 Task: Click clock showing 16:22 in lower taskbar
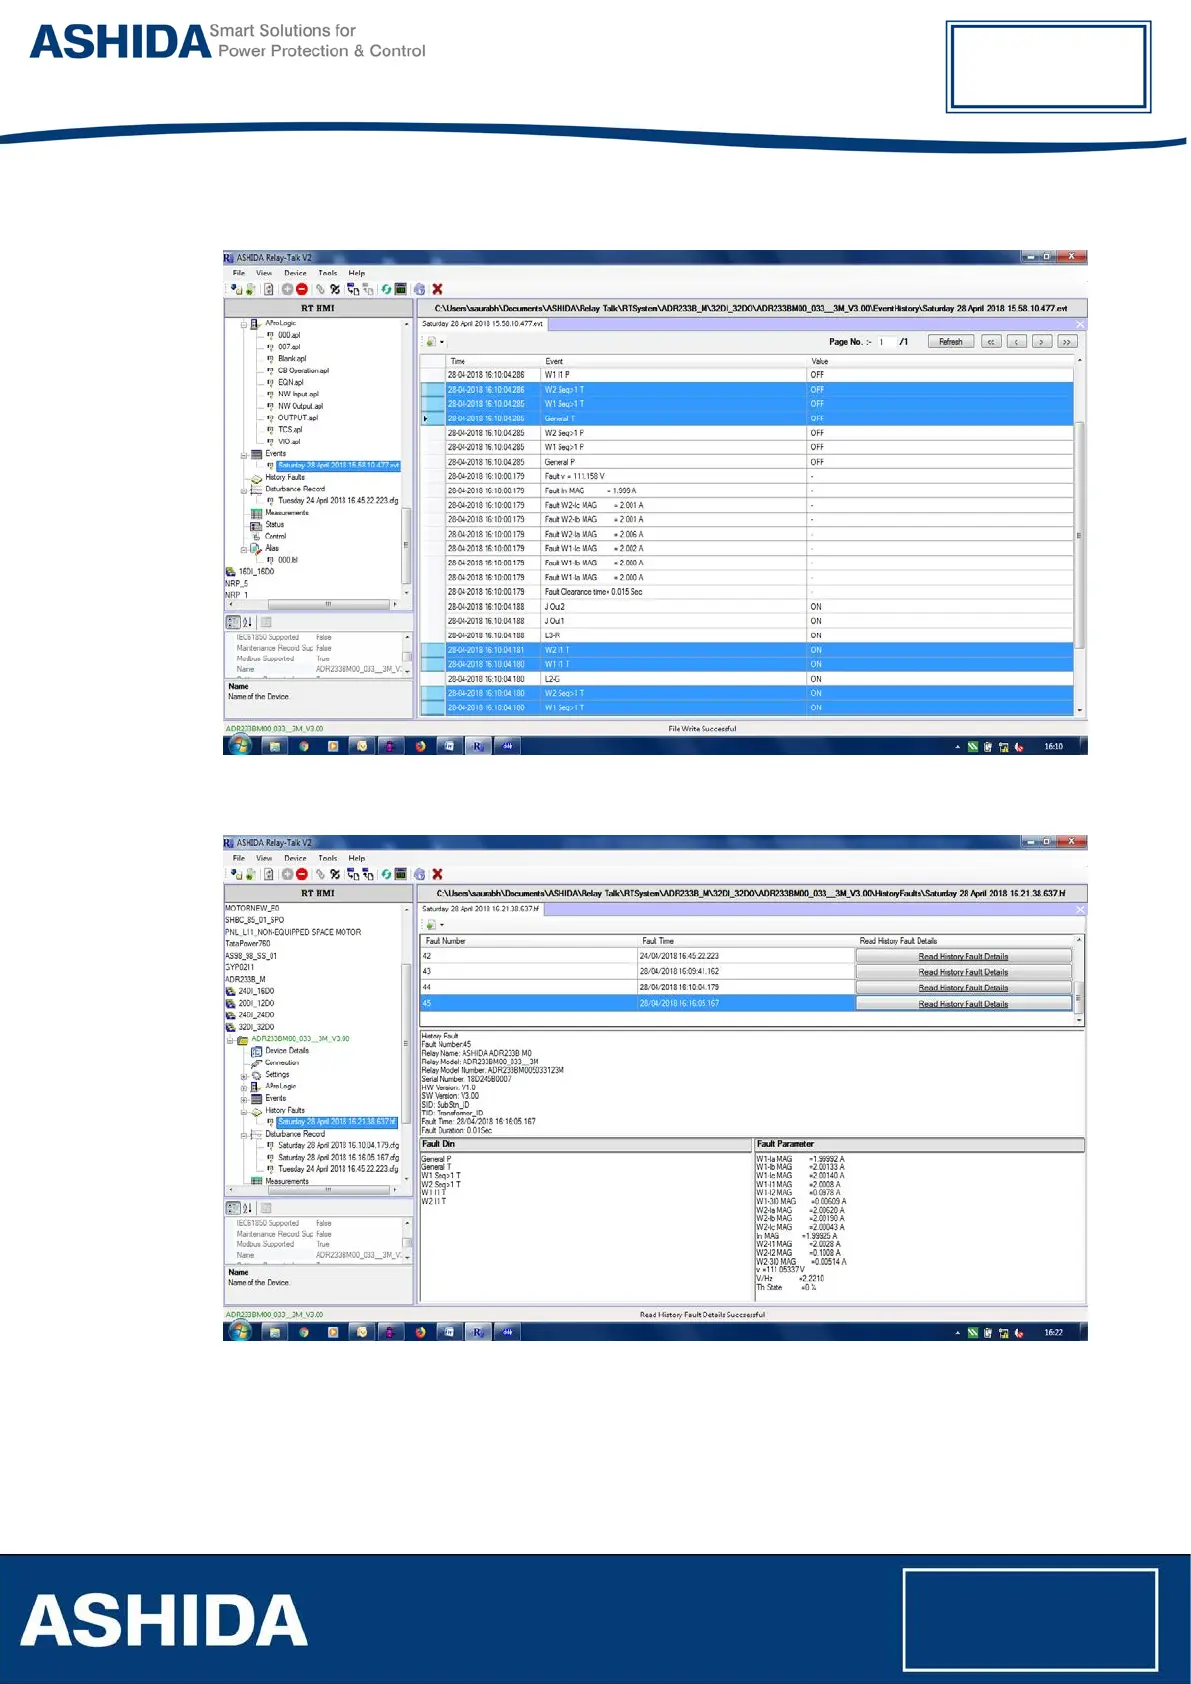[1053, 1332]
